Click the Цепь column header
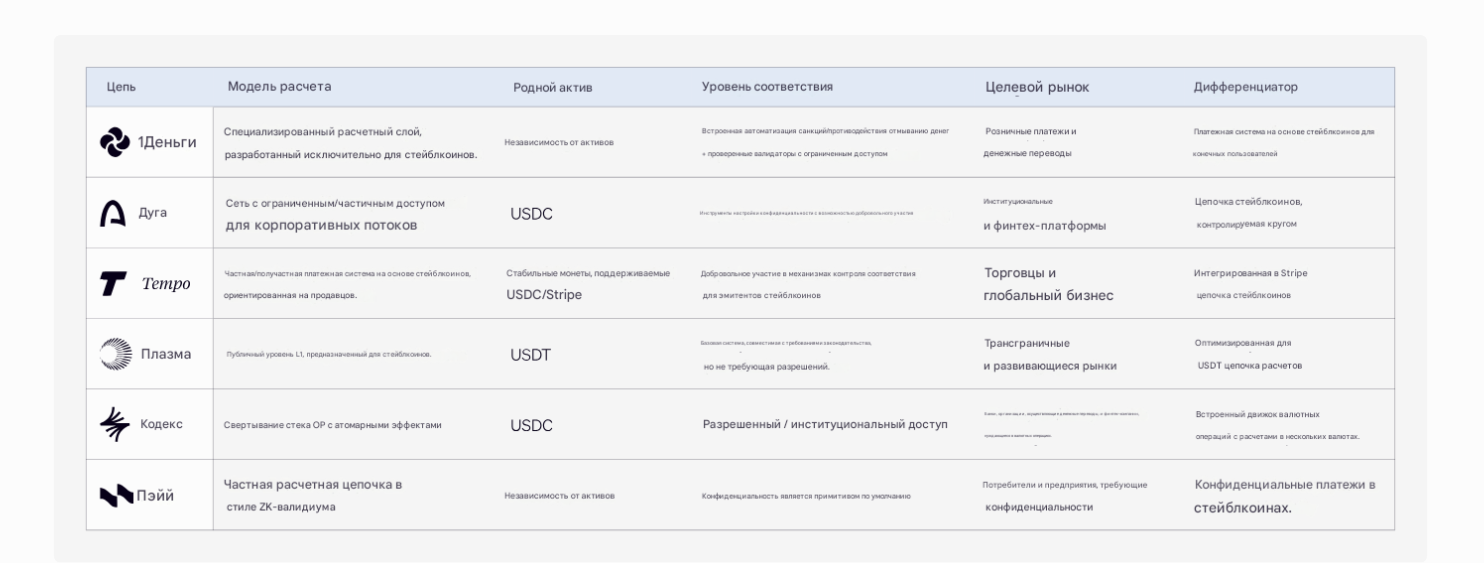The width and height of the screenshot is (1484, 563). (122, 87)
